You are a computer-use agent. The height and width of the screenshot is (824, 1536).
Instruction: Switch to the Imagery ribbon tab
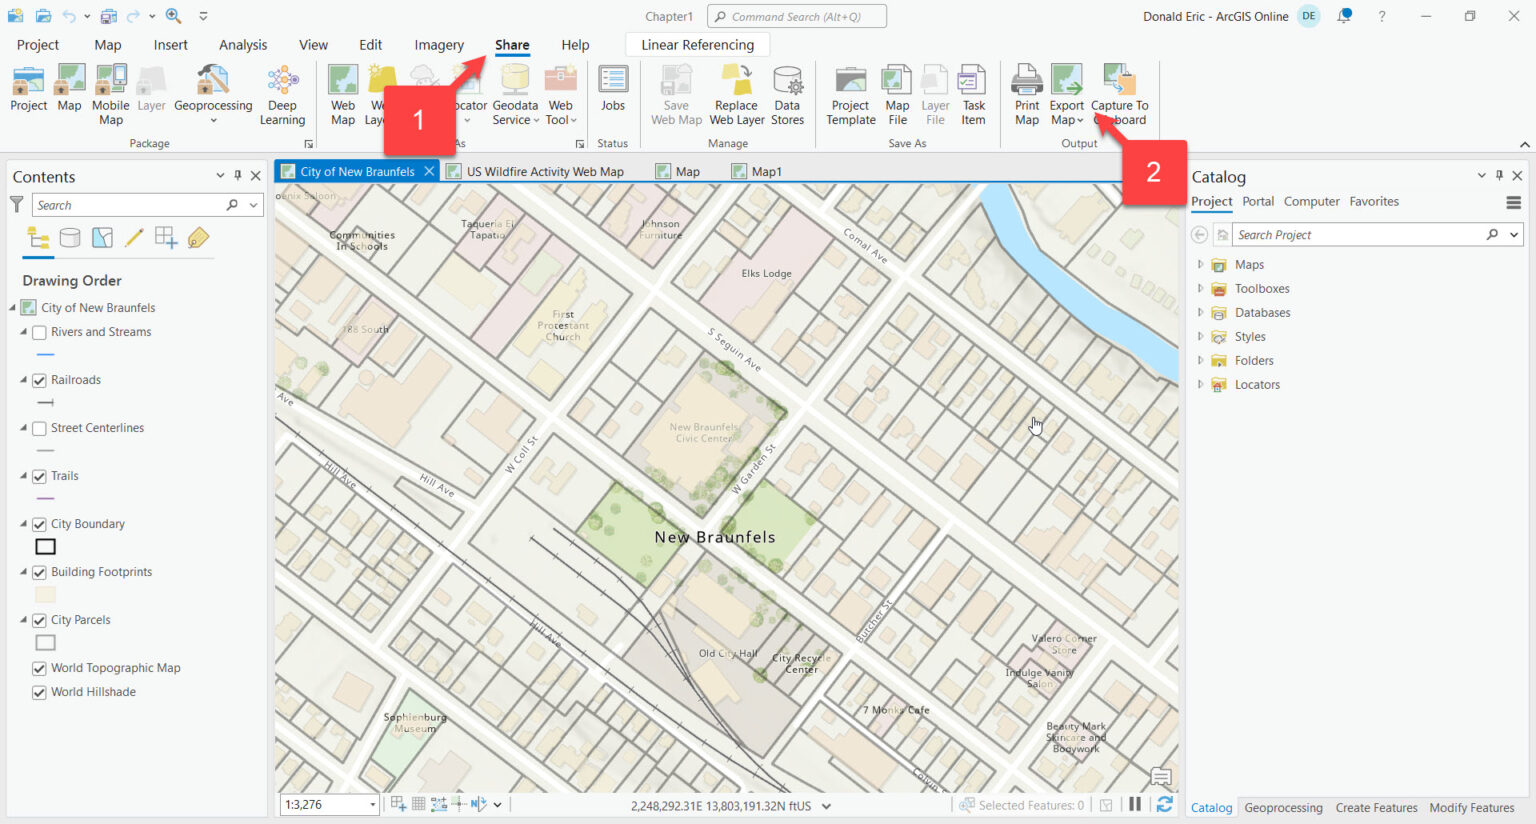click(439, 45)
